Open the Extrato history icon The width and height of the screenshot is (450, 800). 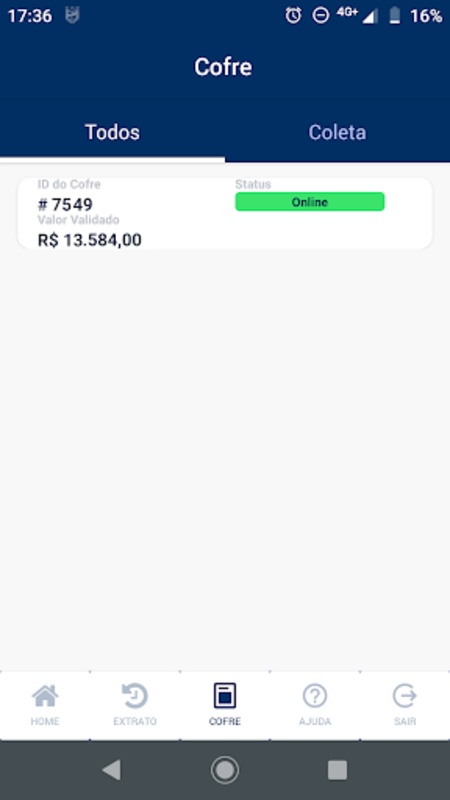point(135,696)
